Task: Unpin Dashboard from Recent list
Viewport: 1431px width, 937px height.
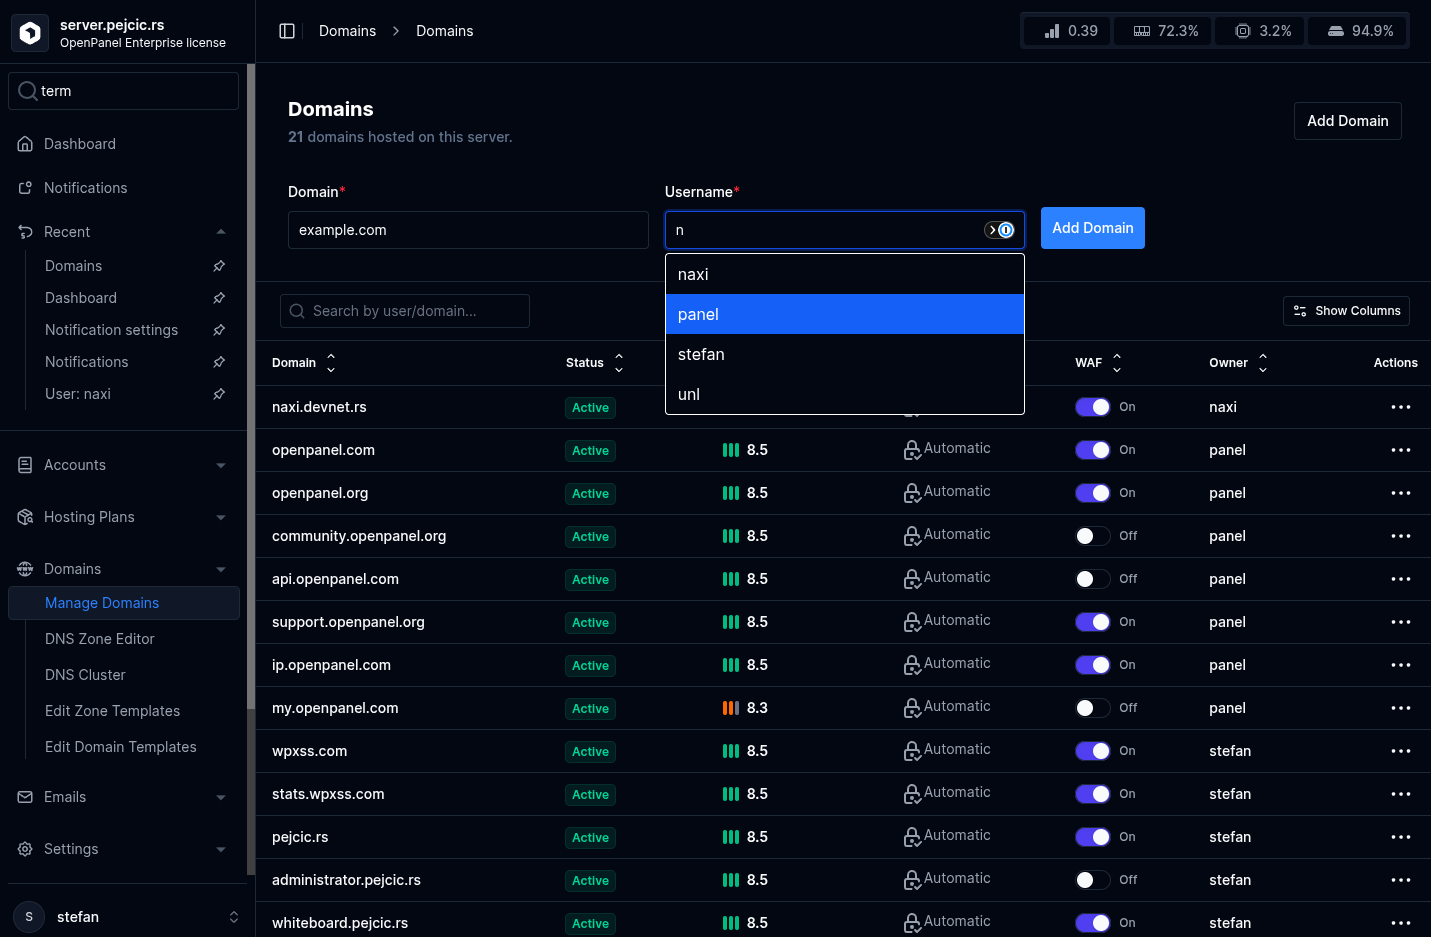Action: (219, 298)
